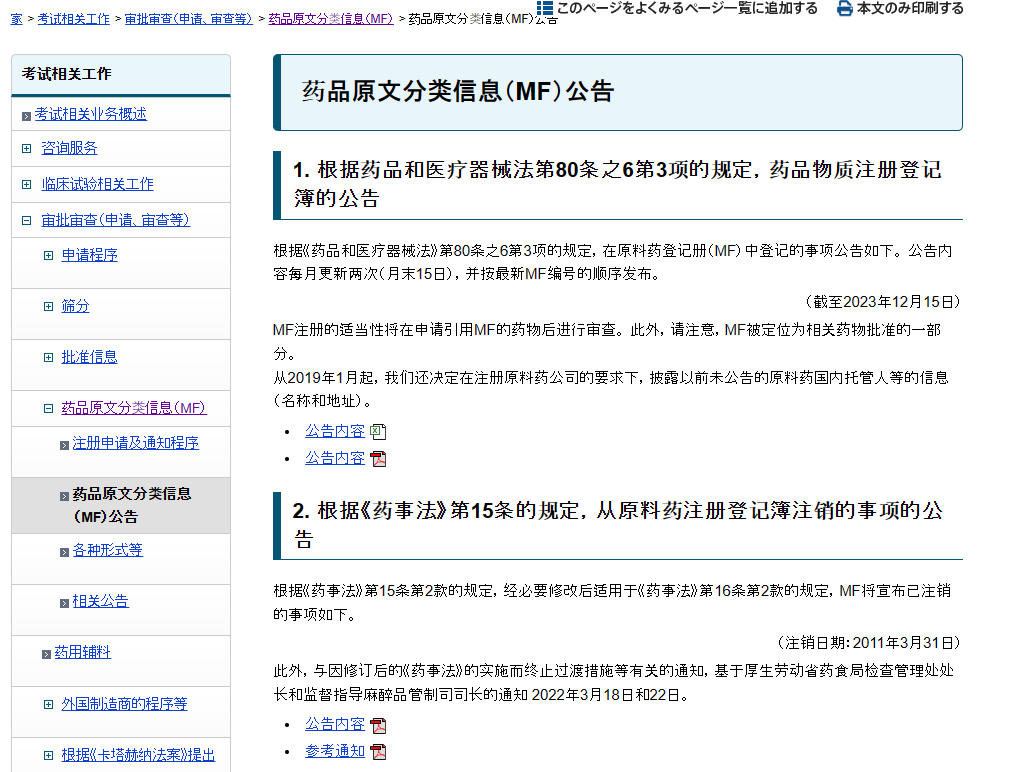Click このページをよくみるページ一覧に追加する
The height and width of the screenshot is (772, 1013).
pyautogui.click(x=687, y=8)
